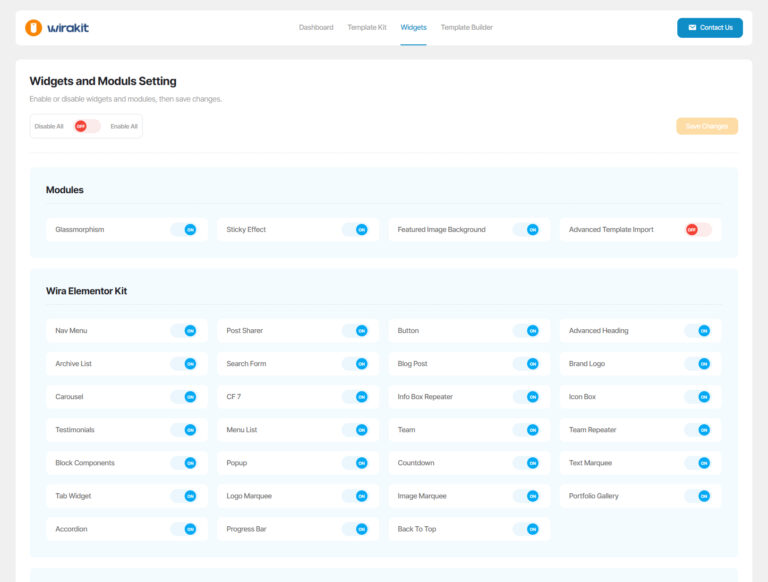This screenshot has width=768, height=582.
Task: Toggle the Post Sharer widget switch
Action: tap(355, 331)
